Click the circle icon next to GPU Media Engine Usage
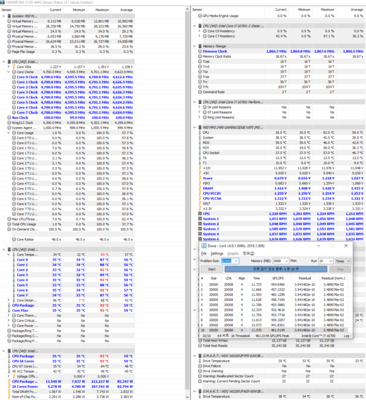 [200, 16]
